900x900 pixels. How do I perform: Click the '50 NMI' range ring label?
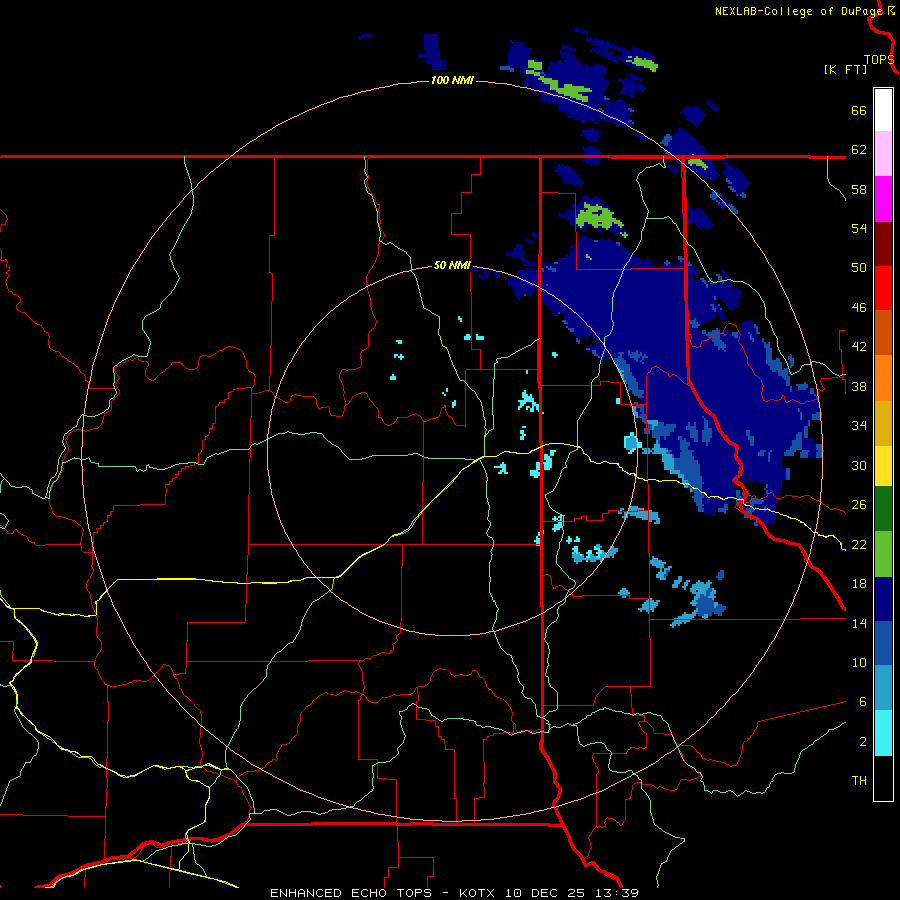pos(452,265)
